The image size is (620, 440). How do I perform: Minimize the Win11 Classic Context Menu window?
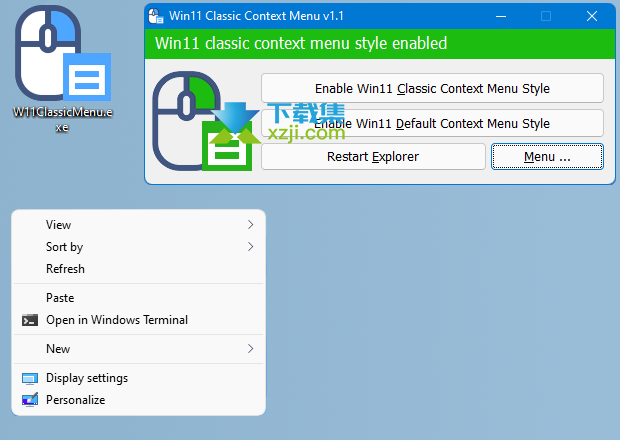click(501, 16)
